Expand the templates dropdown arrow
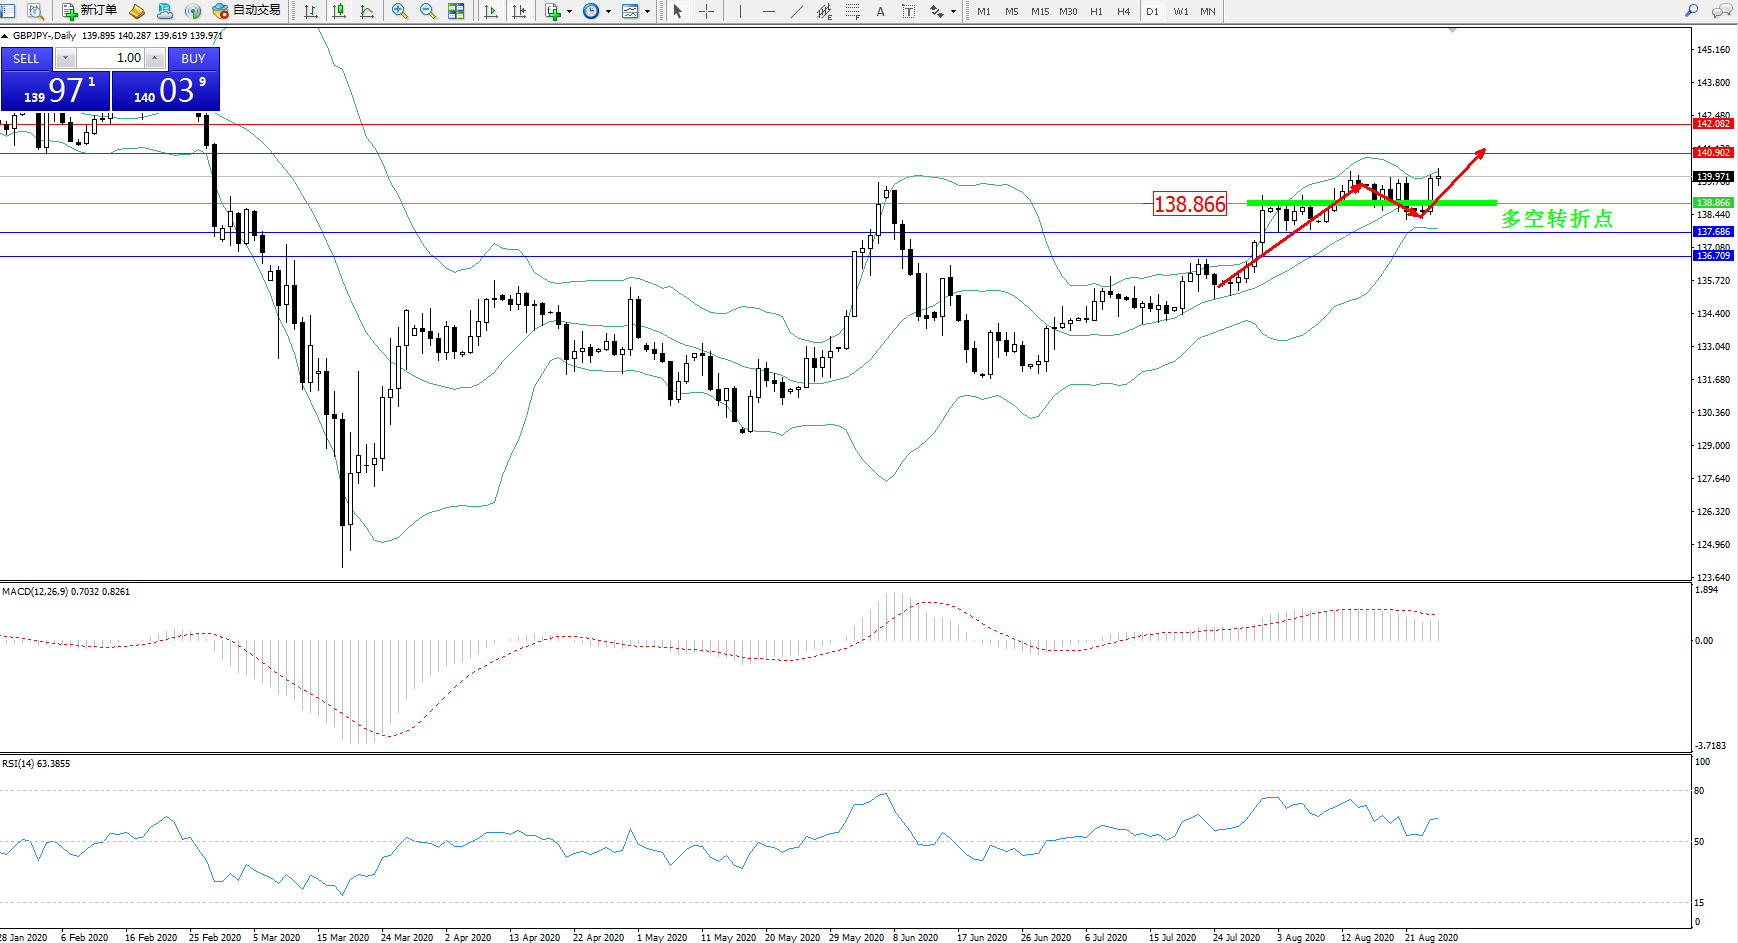 [647, 12]
